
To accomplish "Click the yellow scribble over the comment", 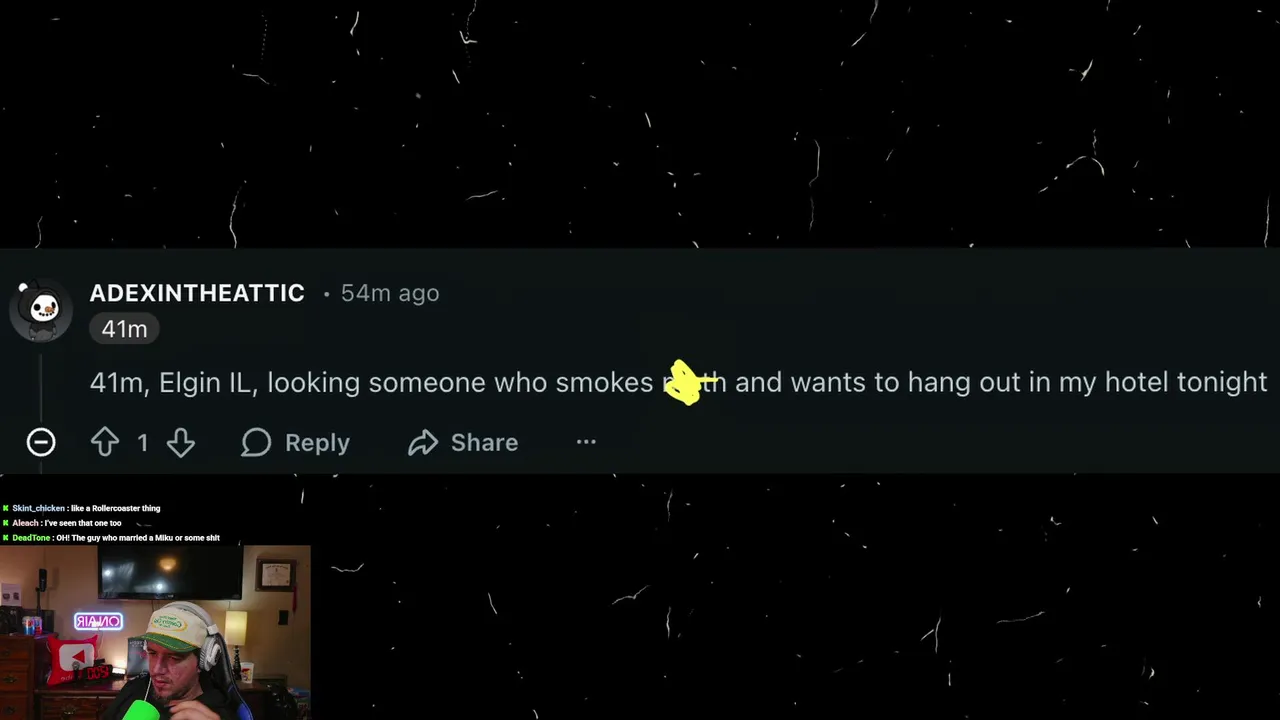I will (685, 382).
